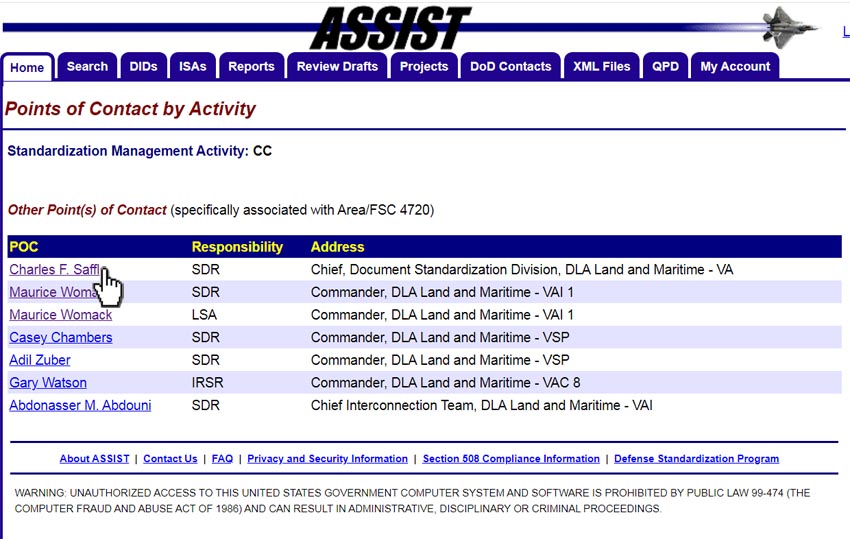
Task: Switch to the DIDs tab
Action: coord(143,67)
